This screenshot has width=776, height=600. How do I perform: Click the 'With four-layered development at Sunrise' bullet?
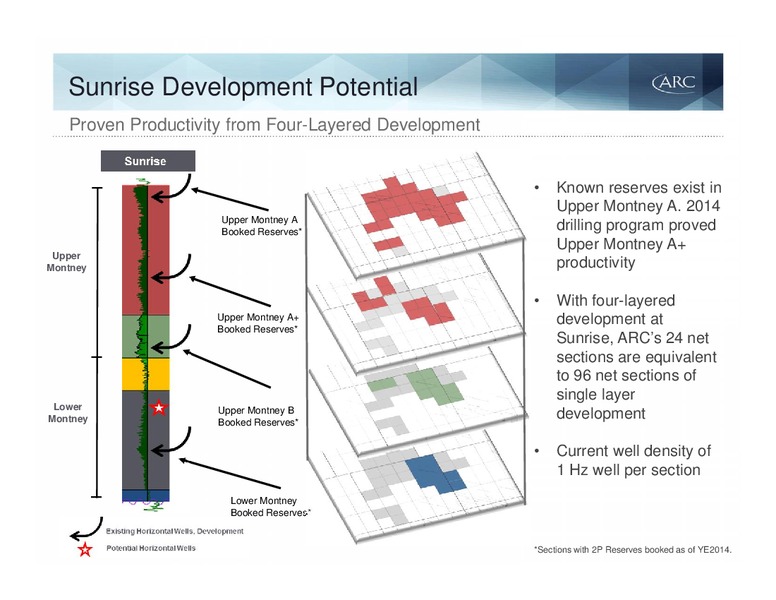pyautogui.click(x=636, y=356)
